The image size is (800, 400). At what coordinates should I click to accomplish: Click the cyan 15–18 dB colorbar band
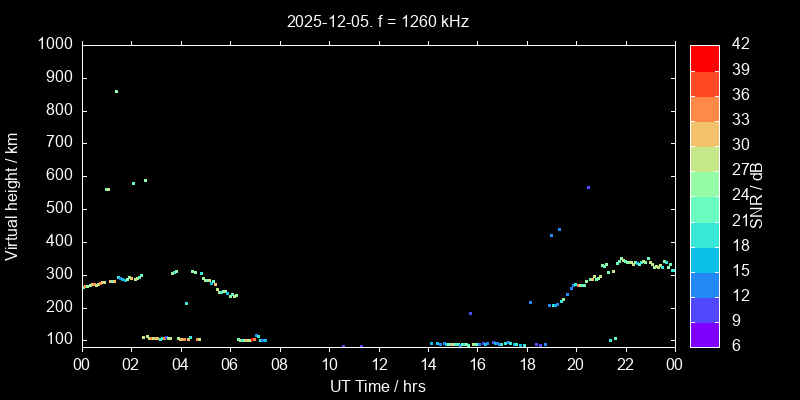pos(704,259)
